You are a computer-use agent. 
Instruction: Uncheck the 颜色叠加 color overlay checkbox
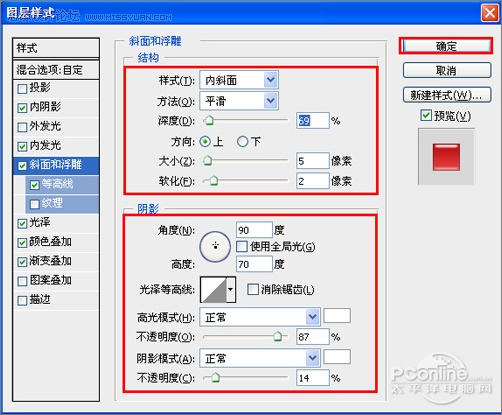pos(22,243)
